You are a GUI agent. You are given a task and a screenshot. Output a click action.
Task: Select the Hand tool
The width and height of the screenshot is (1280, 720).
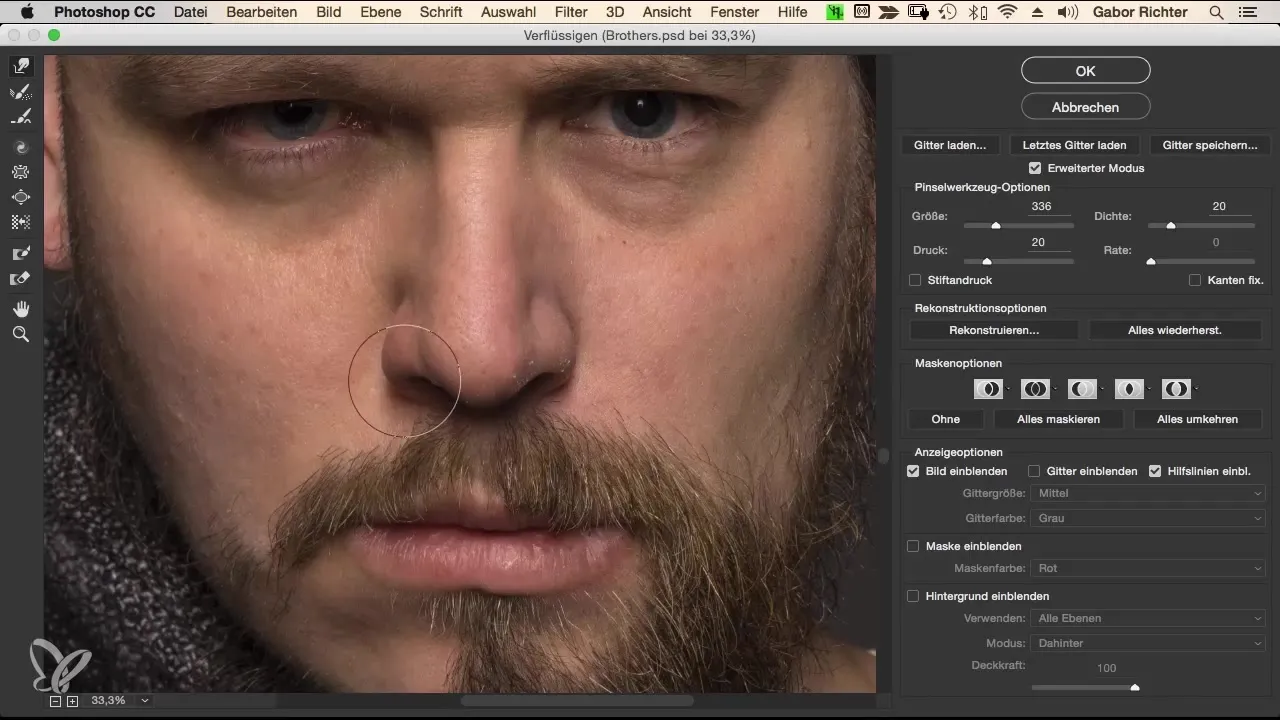(x=21, y=308)
